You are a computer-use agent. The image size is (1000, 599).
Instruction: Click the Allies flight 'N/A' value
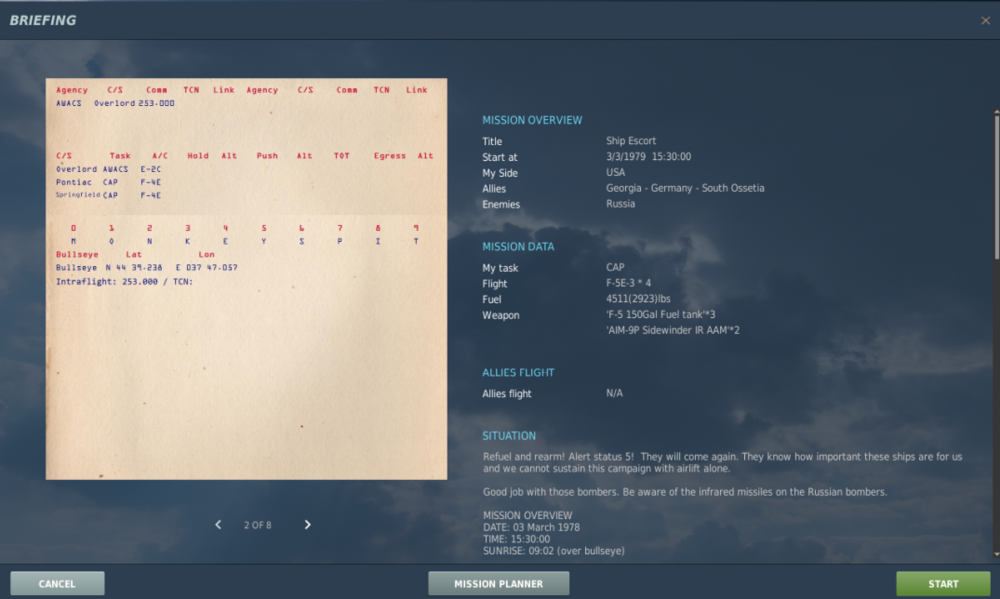coord(614,393)
